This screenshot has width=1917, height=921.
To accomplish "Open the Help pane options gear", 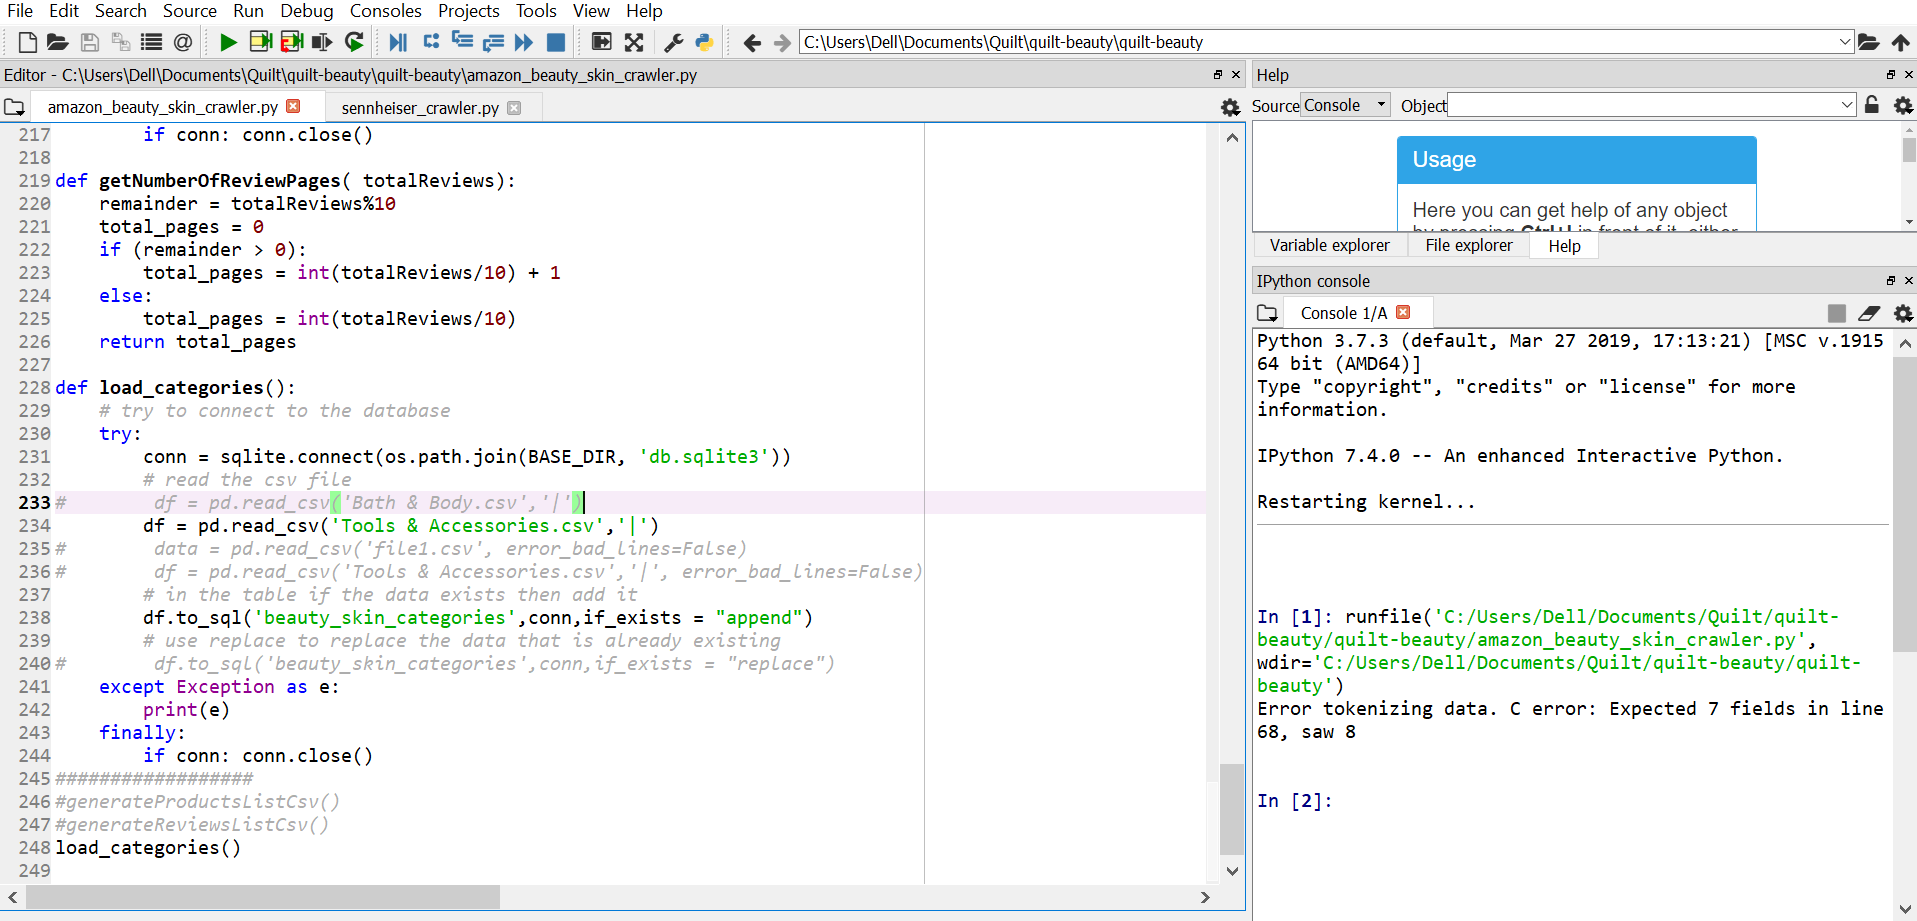I will [1903, 105].
